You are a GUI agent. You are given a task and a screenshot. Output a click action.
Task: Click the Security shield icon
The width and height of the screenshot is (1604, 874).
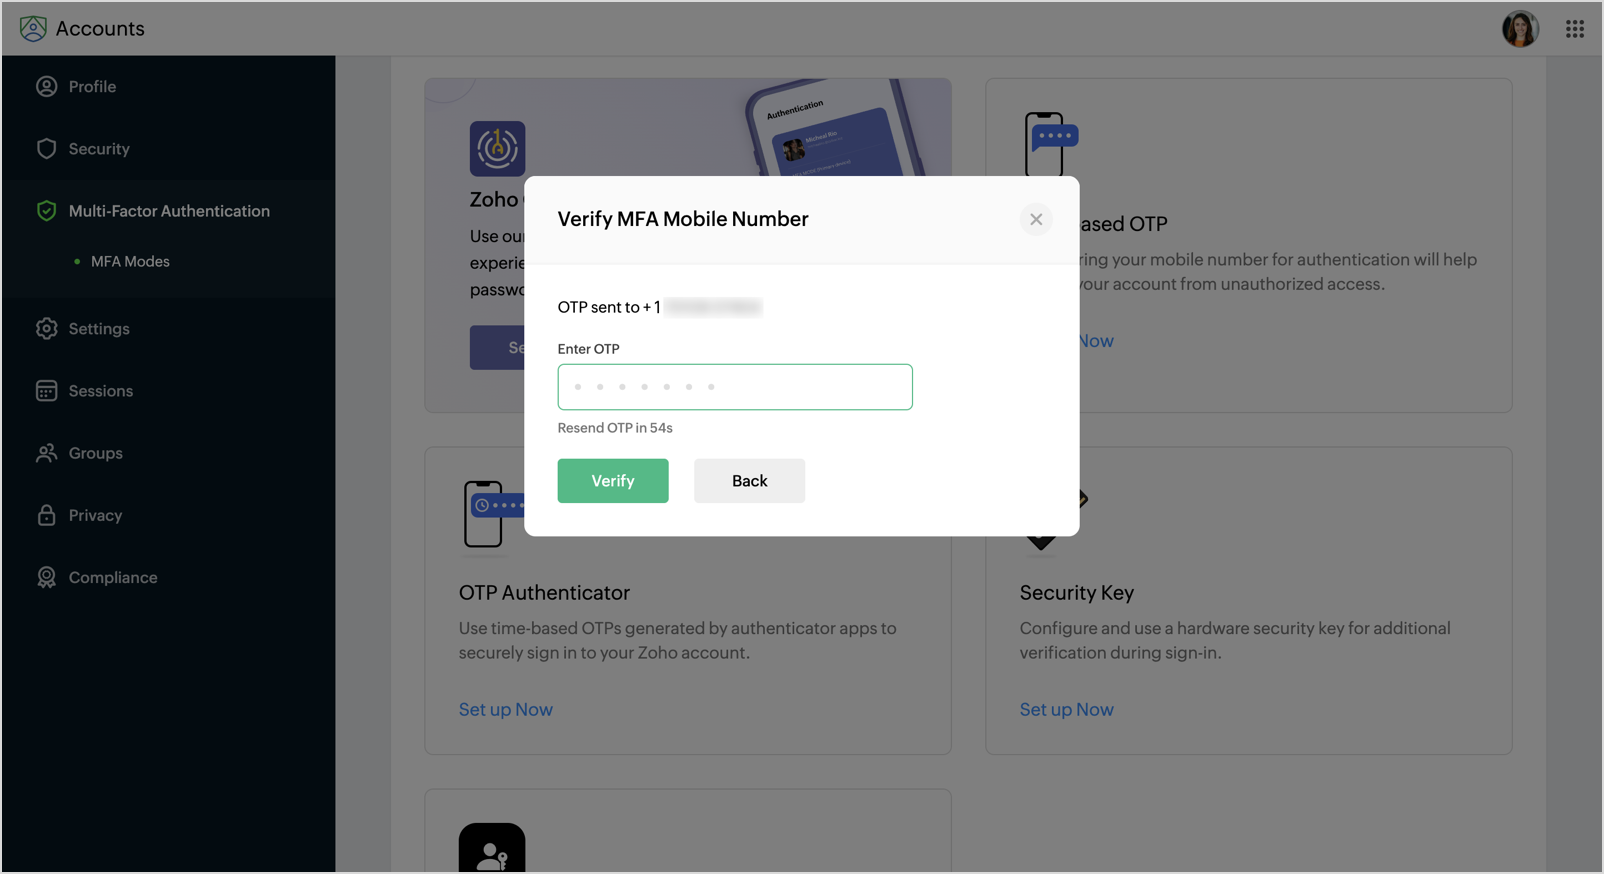[x=46, y=149]
